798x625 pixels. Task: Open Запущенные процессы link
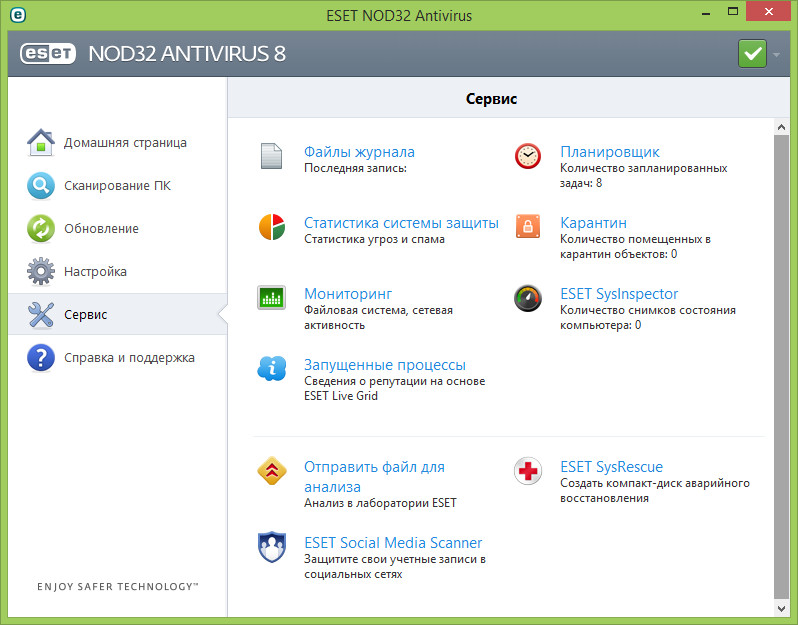[x=385, y=365]
